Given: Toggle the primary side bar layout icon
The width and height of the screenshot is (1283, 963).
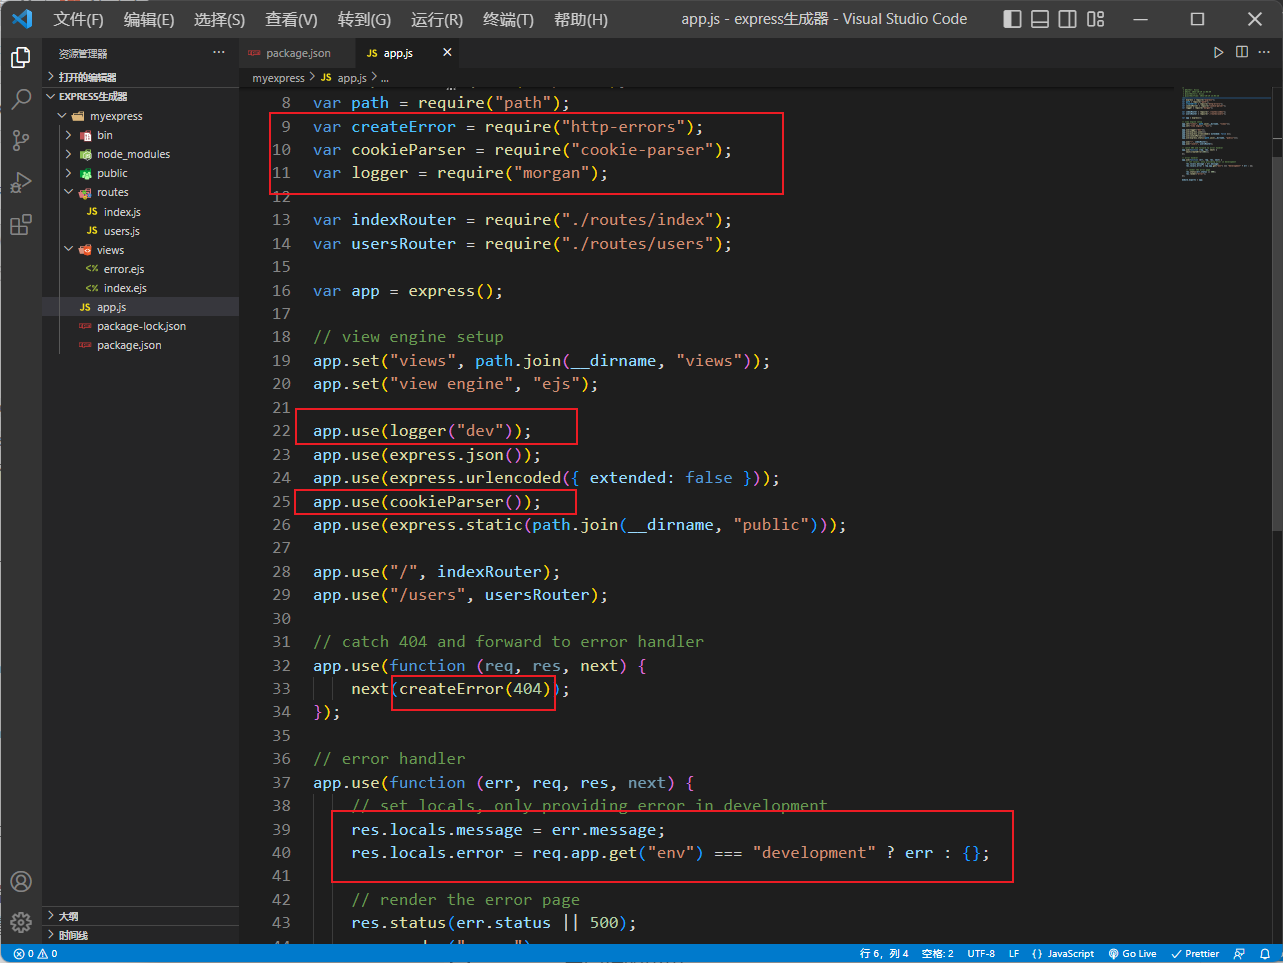Looking at the screenshot, I should 1012,19.
